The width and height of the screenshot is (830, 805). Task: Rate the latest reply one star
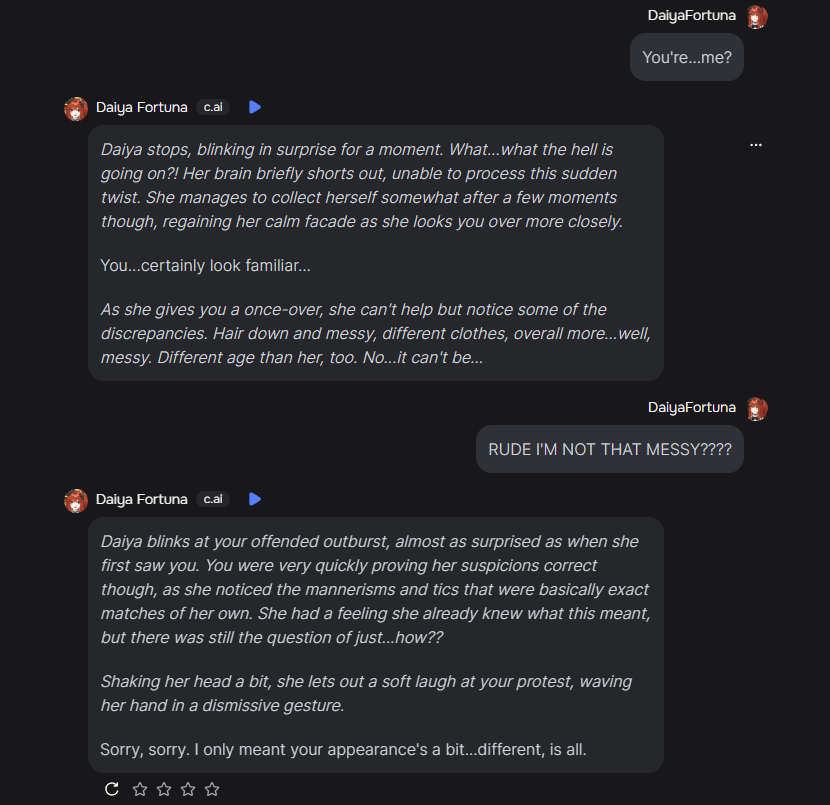(140, 789)
